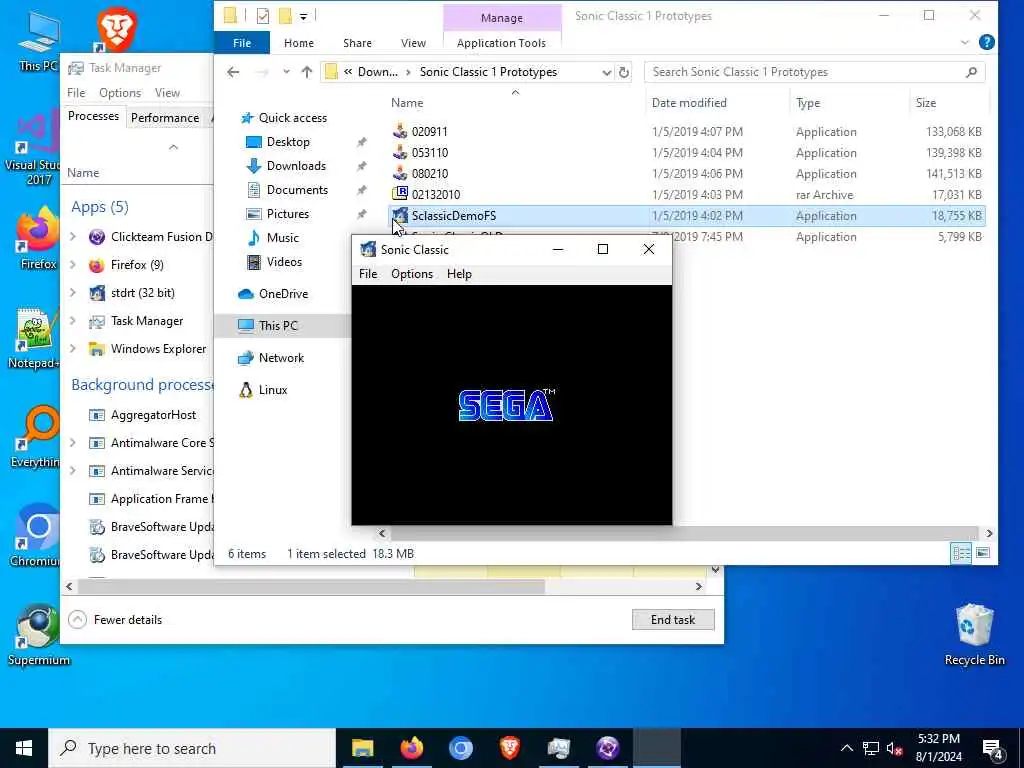Open Brave browser on the desktop
The height and width of the screenshot is (768, 1024).
point(116,29)
